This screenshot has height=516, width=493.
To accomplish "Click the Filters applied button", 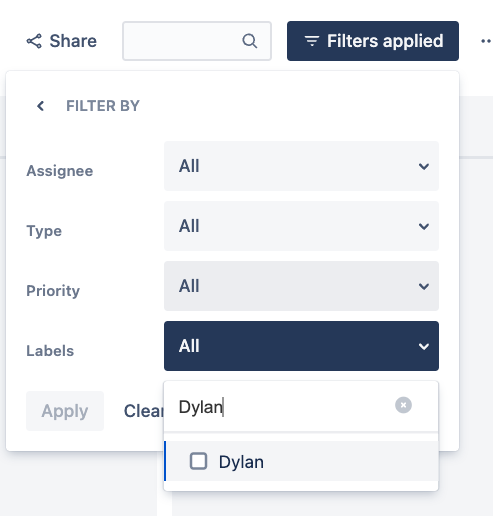I will (x=373, y=41).
